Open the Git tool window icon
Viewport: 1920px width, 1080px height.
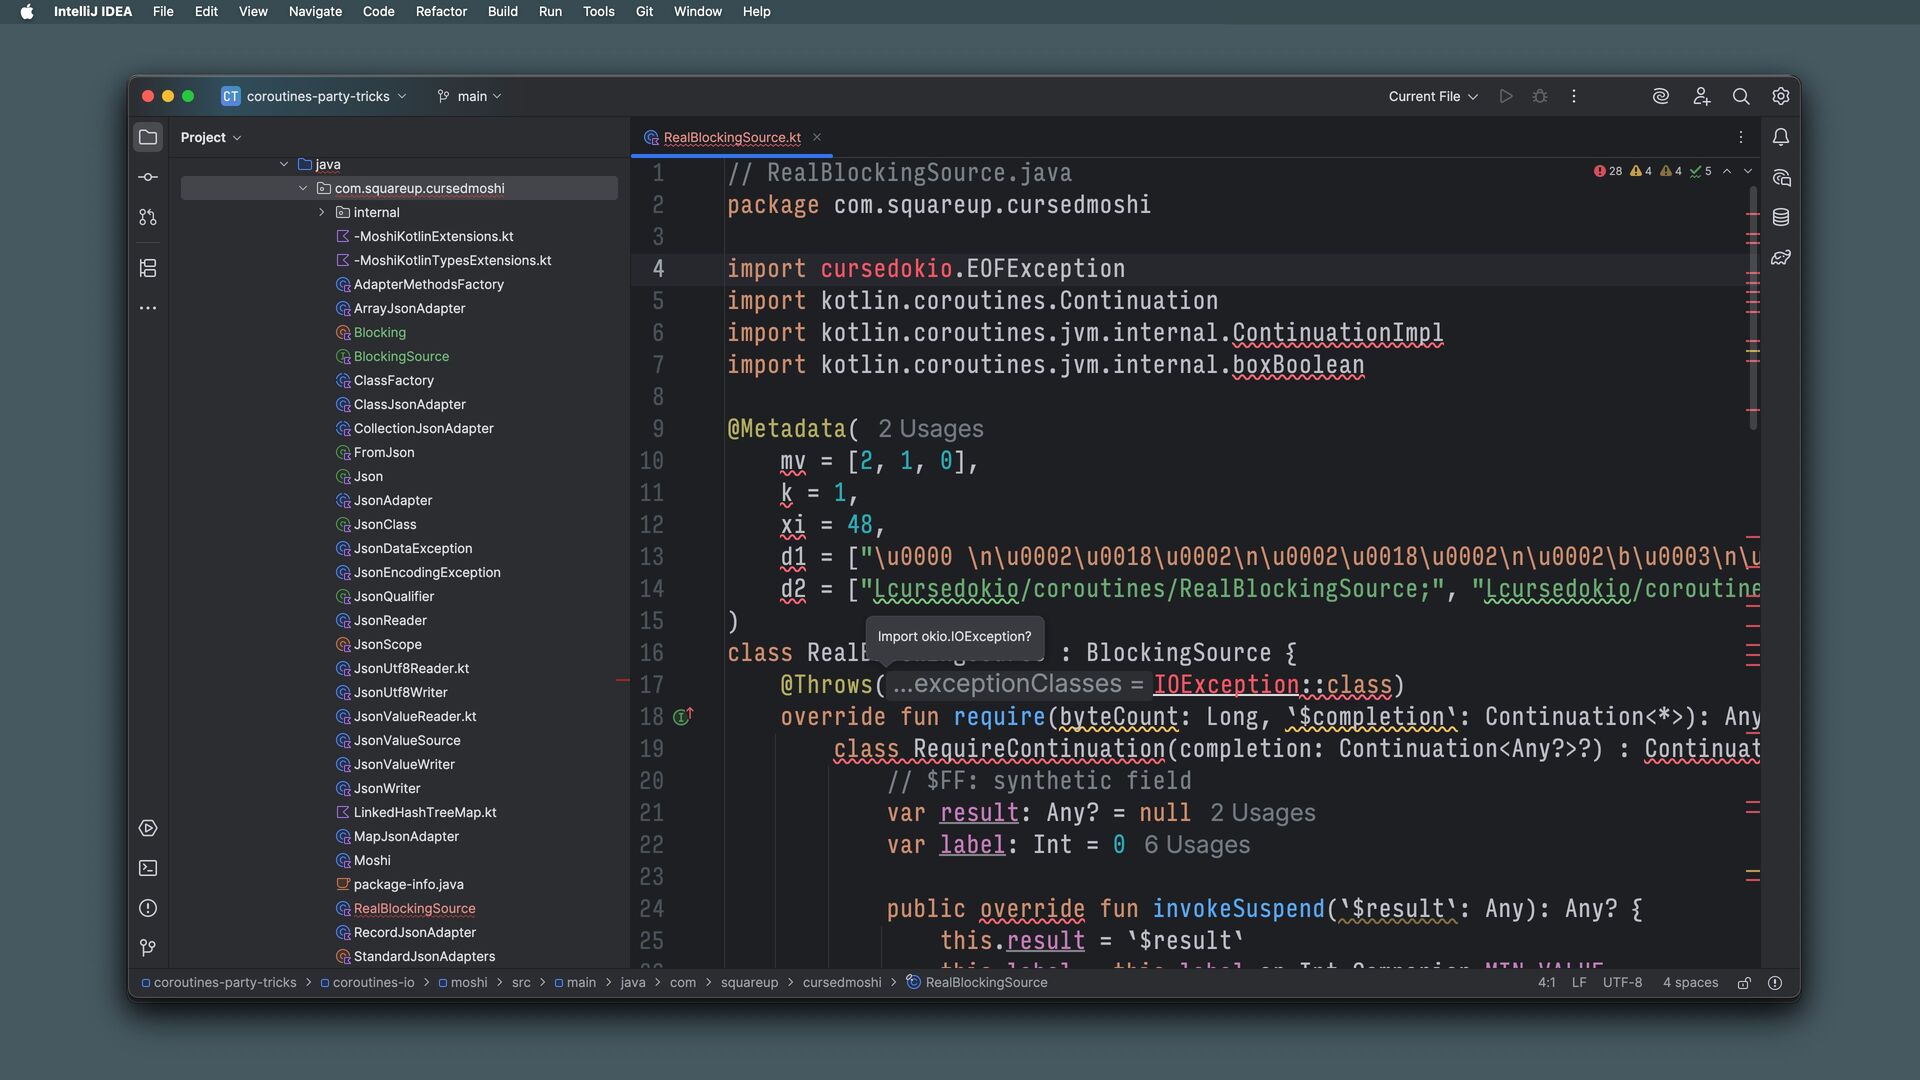[x=148, y=947]
